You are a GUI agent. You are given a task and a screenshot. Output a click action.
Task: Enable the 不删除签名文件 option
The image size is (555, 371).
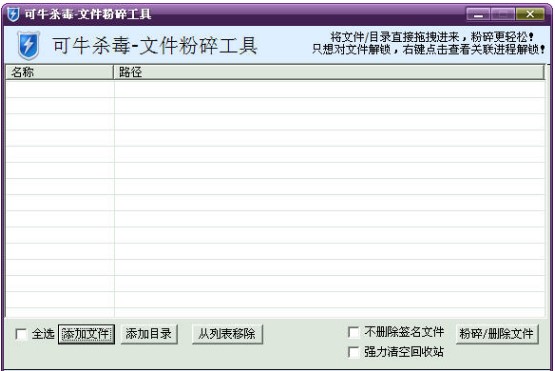tap(354, 332)
